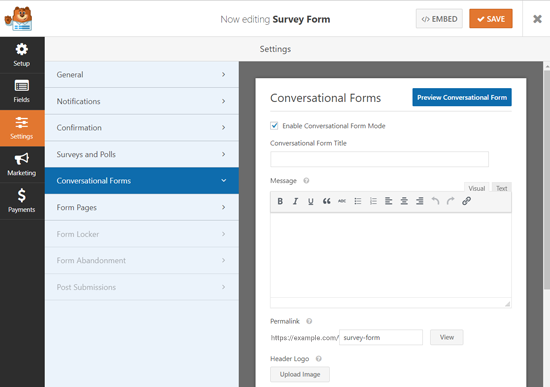Toggle bold formatting in Message editor
The height and width of the screenshot is (387, 550).
[280, 201]
